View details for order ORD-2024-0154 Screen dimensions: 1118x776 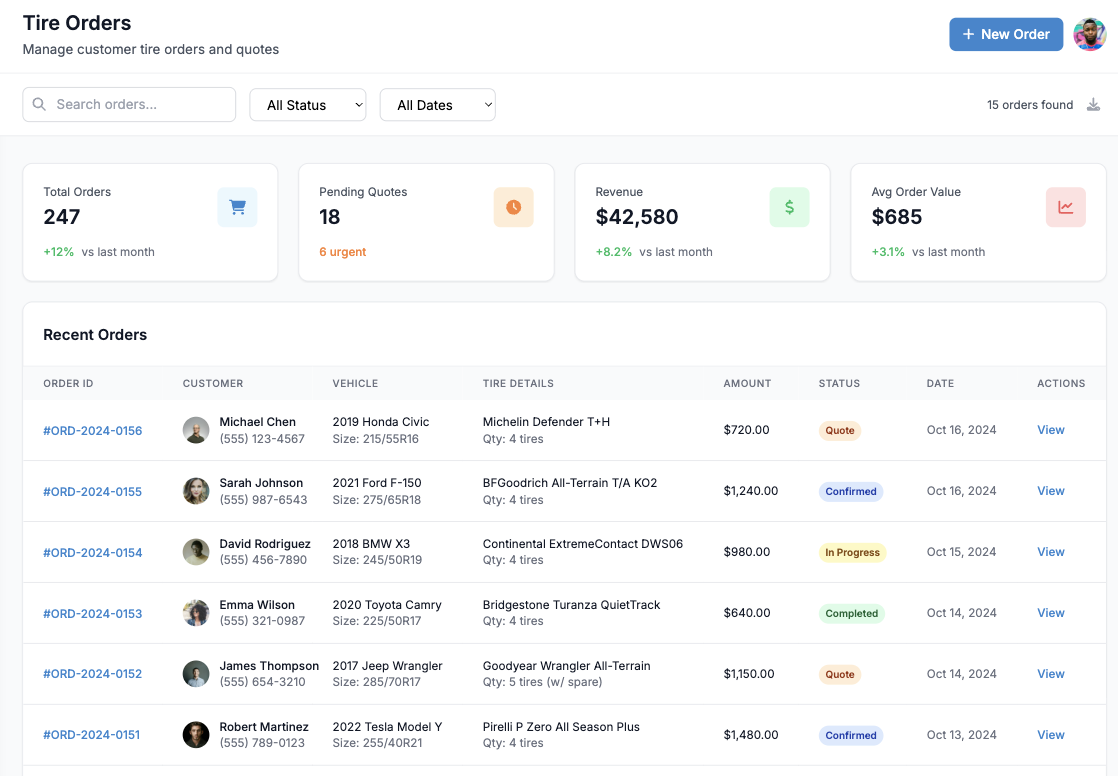[1050, 552]
